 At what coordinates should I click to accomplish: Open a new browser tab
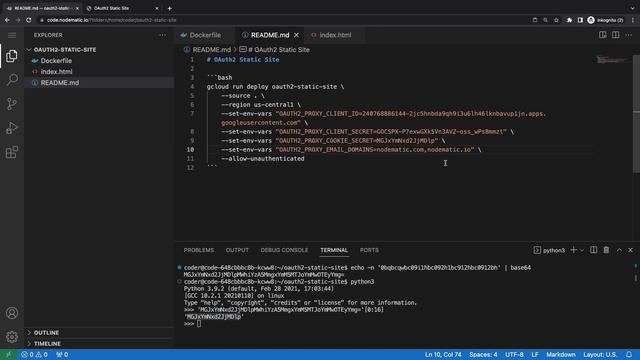coord(169,8)
